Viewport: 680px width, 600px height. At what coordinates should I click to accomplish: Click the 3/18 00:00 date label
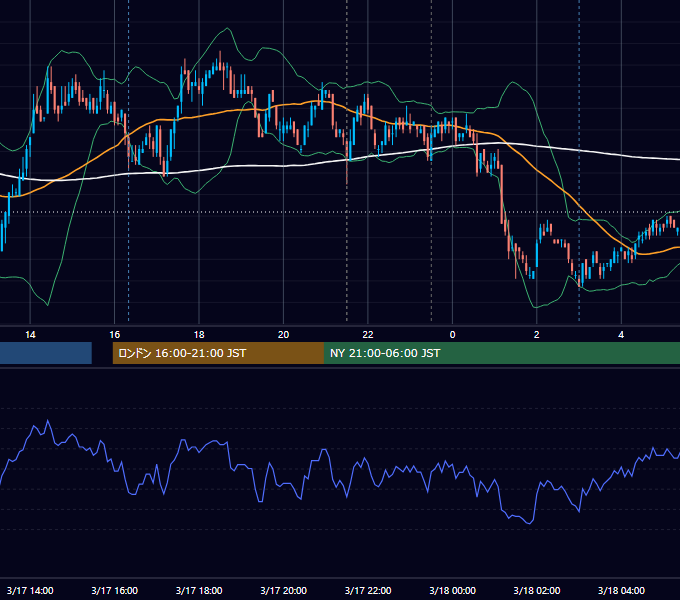click(x=452, y=590)
